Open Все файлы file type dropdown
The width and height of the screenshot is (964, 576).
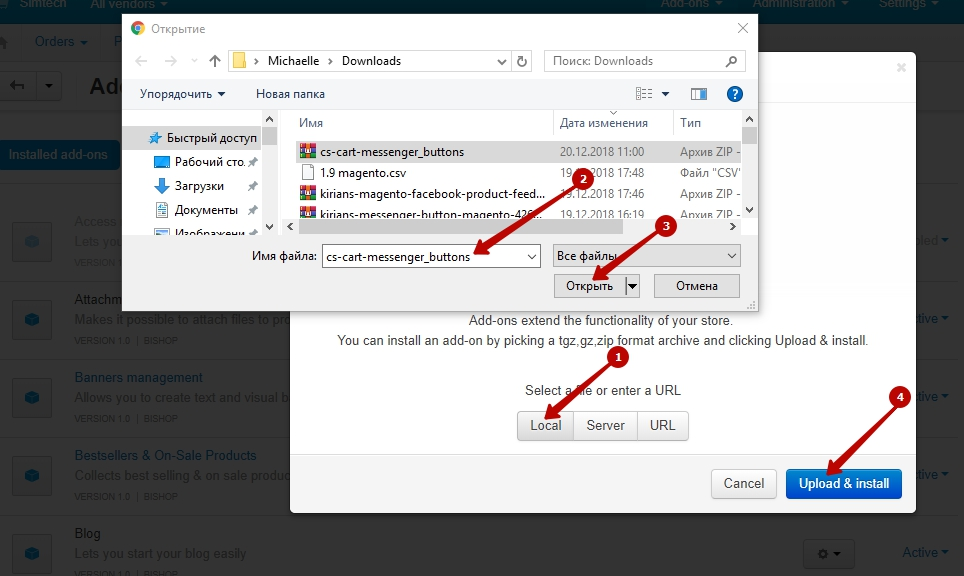coord(647,256)
